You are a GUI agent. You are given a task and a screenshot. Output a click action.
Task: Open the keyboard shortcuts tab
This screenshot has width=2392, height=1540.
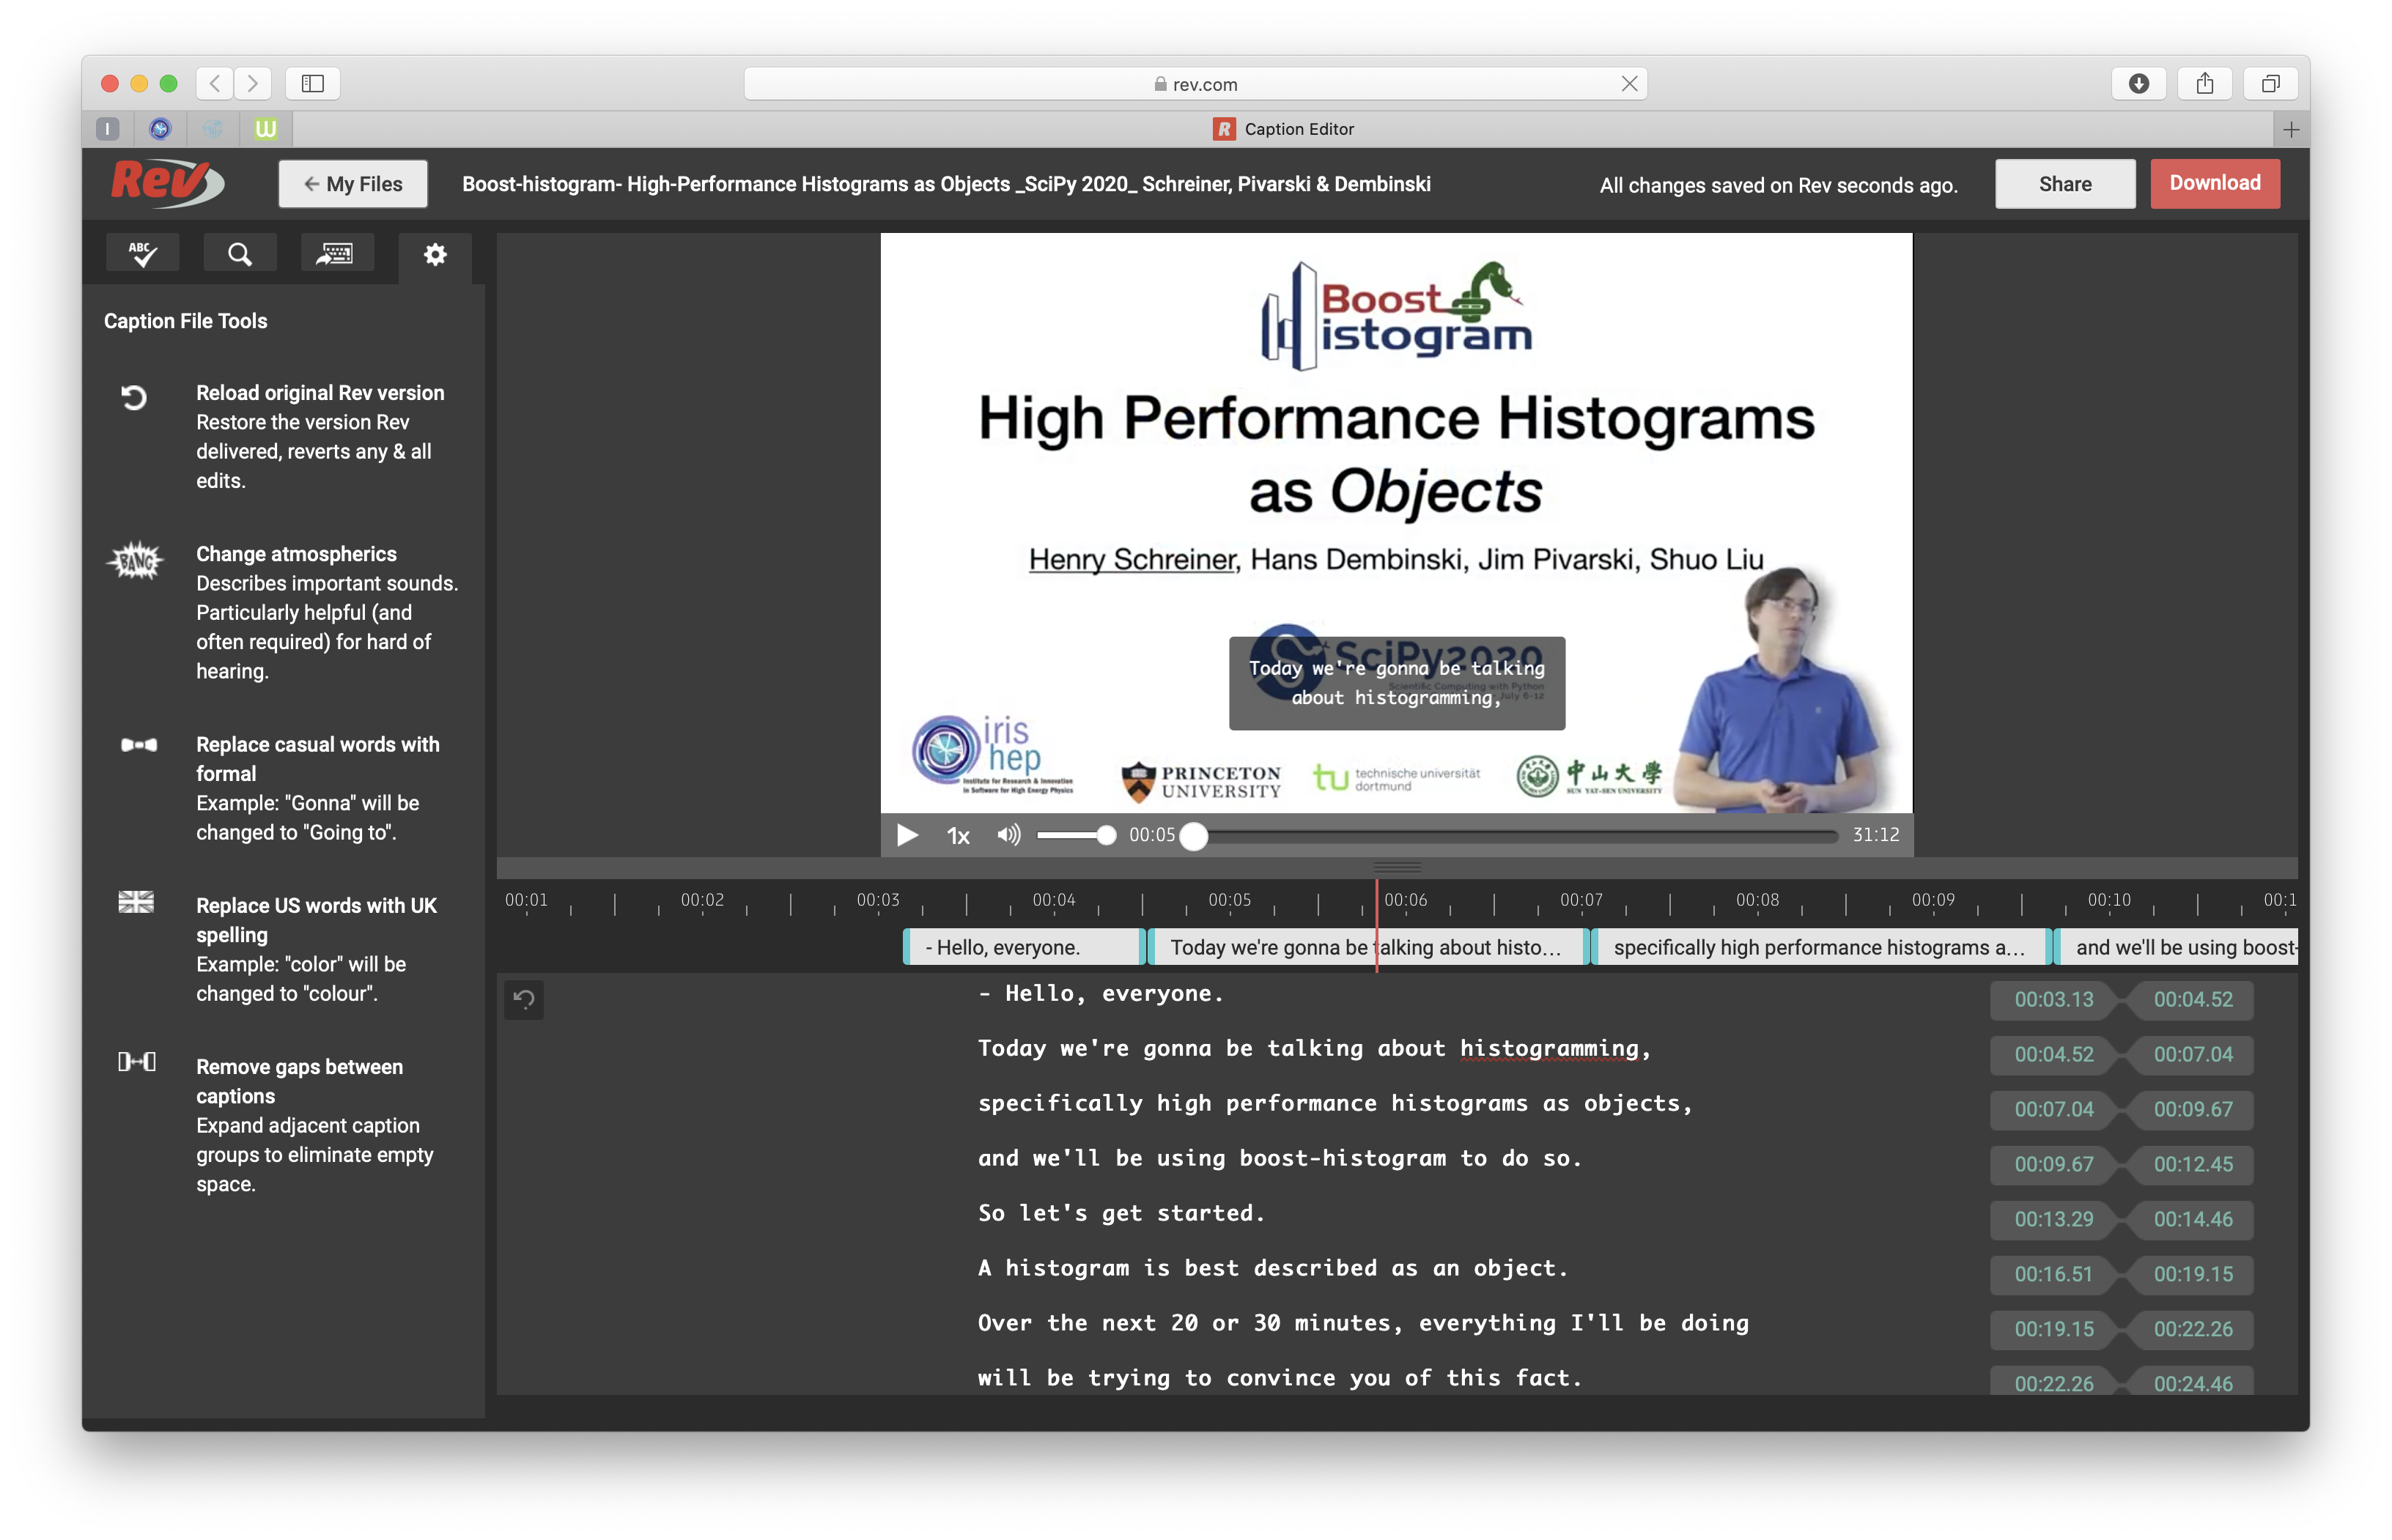point(337,254)
